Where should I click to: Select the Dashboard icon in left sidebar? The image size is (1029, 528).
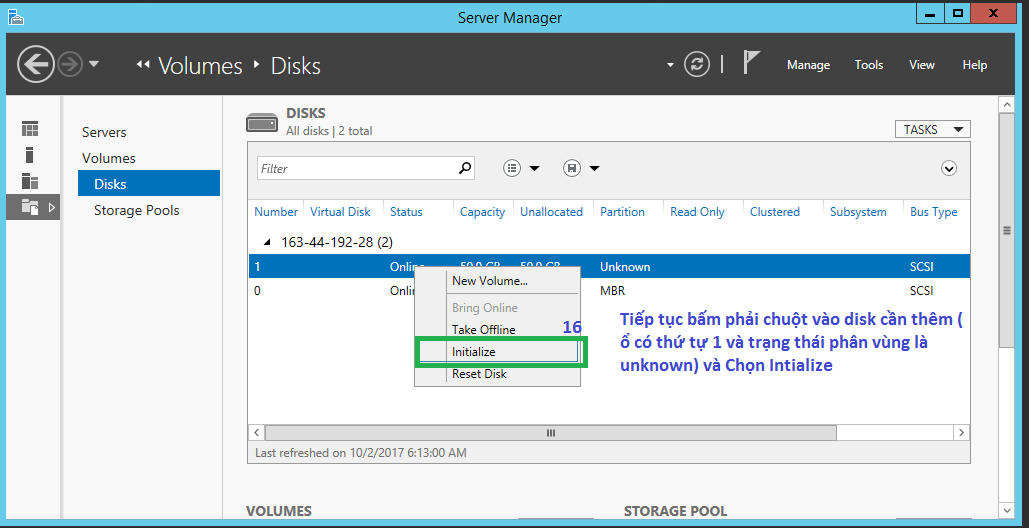30,129
